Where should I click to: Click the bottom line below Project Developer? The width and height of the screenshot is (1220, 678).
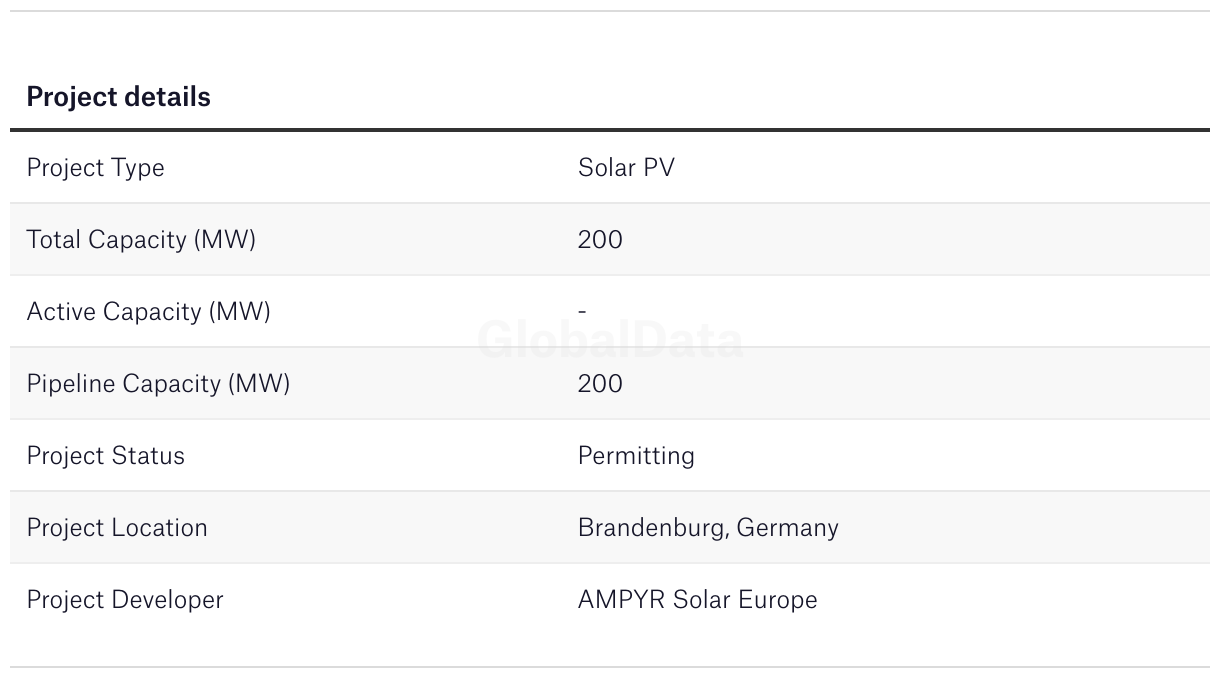point(610,667)
